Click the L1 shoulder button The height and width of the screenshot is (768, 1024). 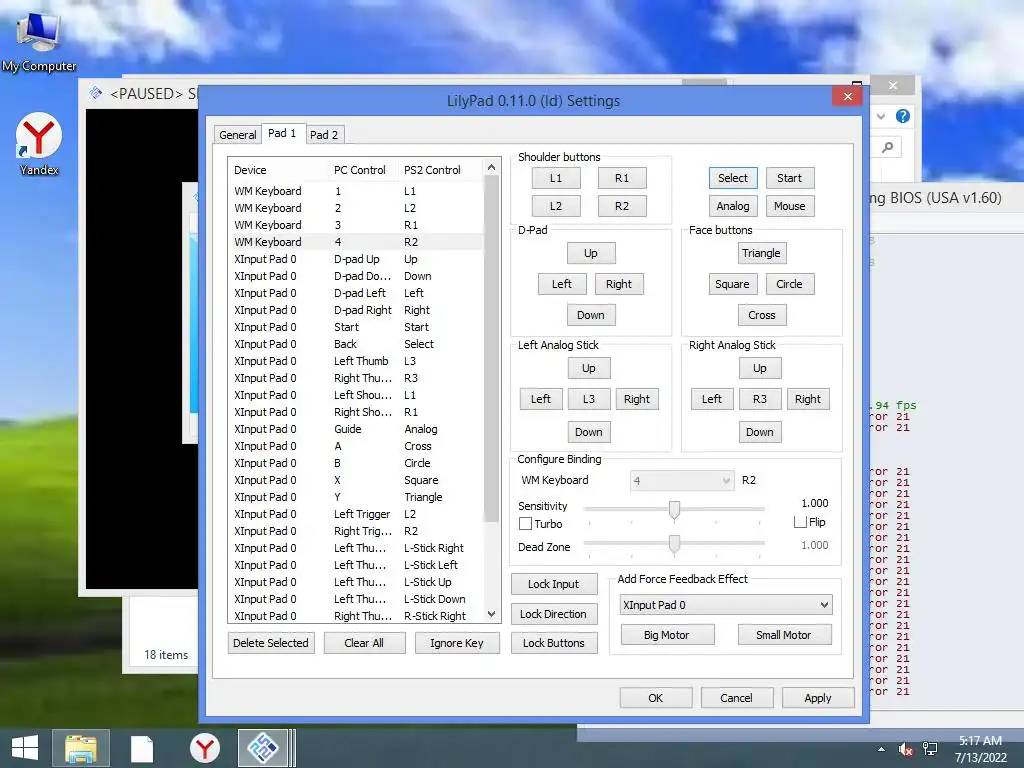556,178
